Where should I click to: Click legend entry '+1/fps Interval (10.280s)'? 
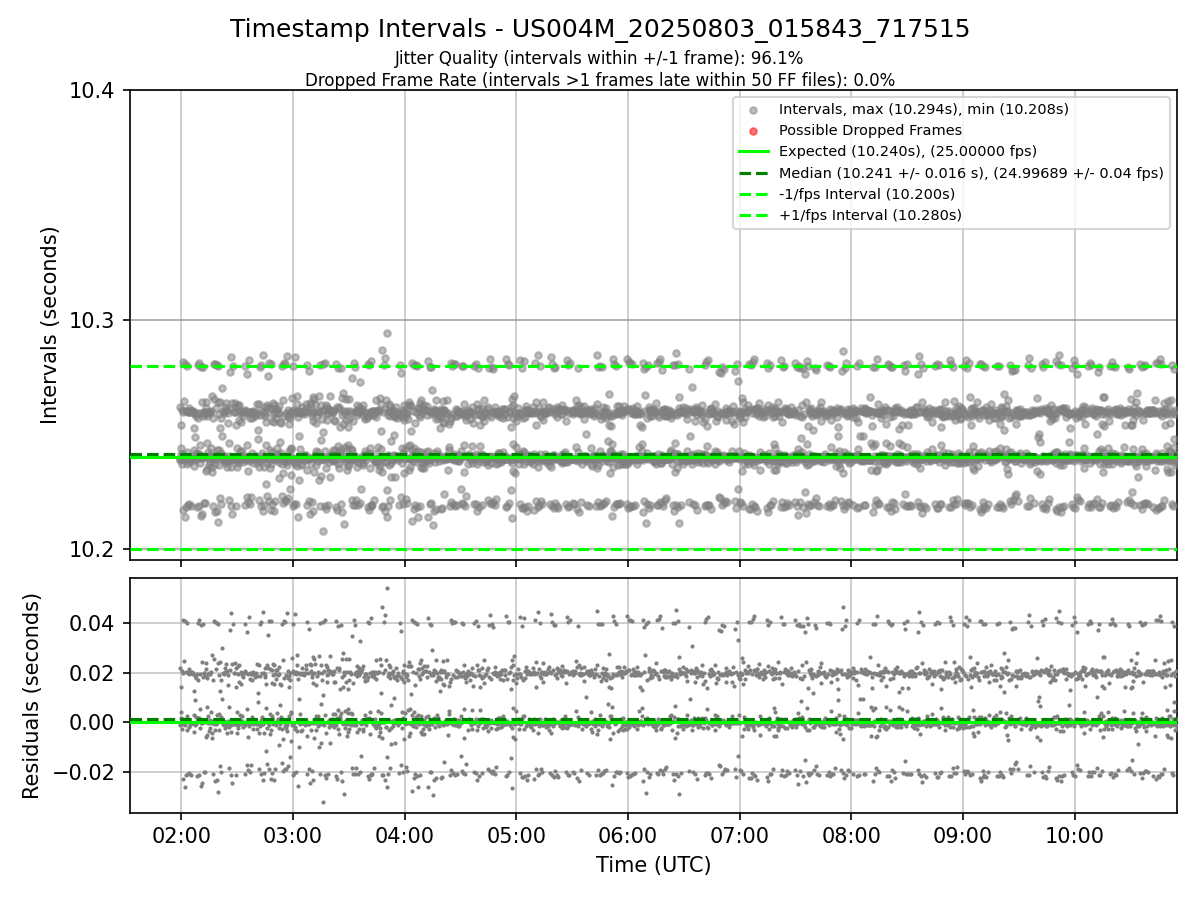click(870, 215)
